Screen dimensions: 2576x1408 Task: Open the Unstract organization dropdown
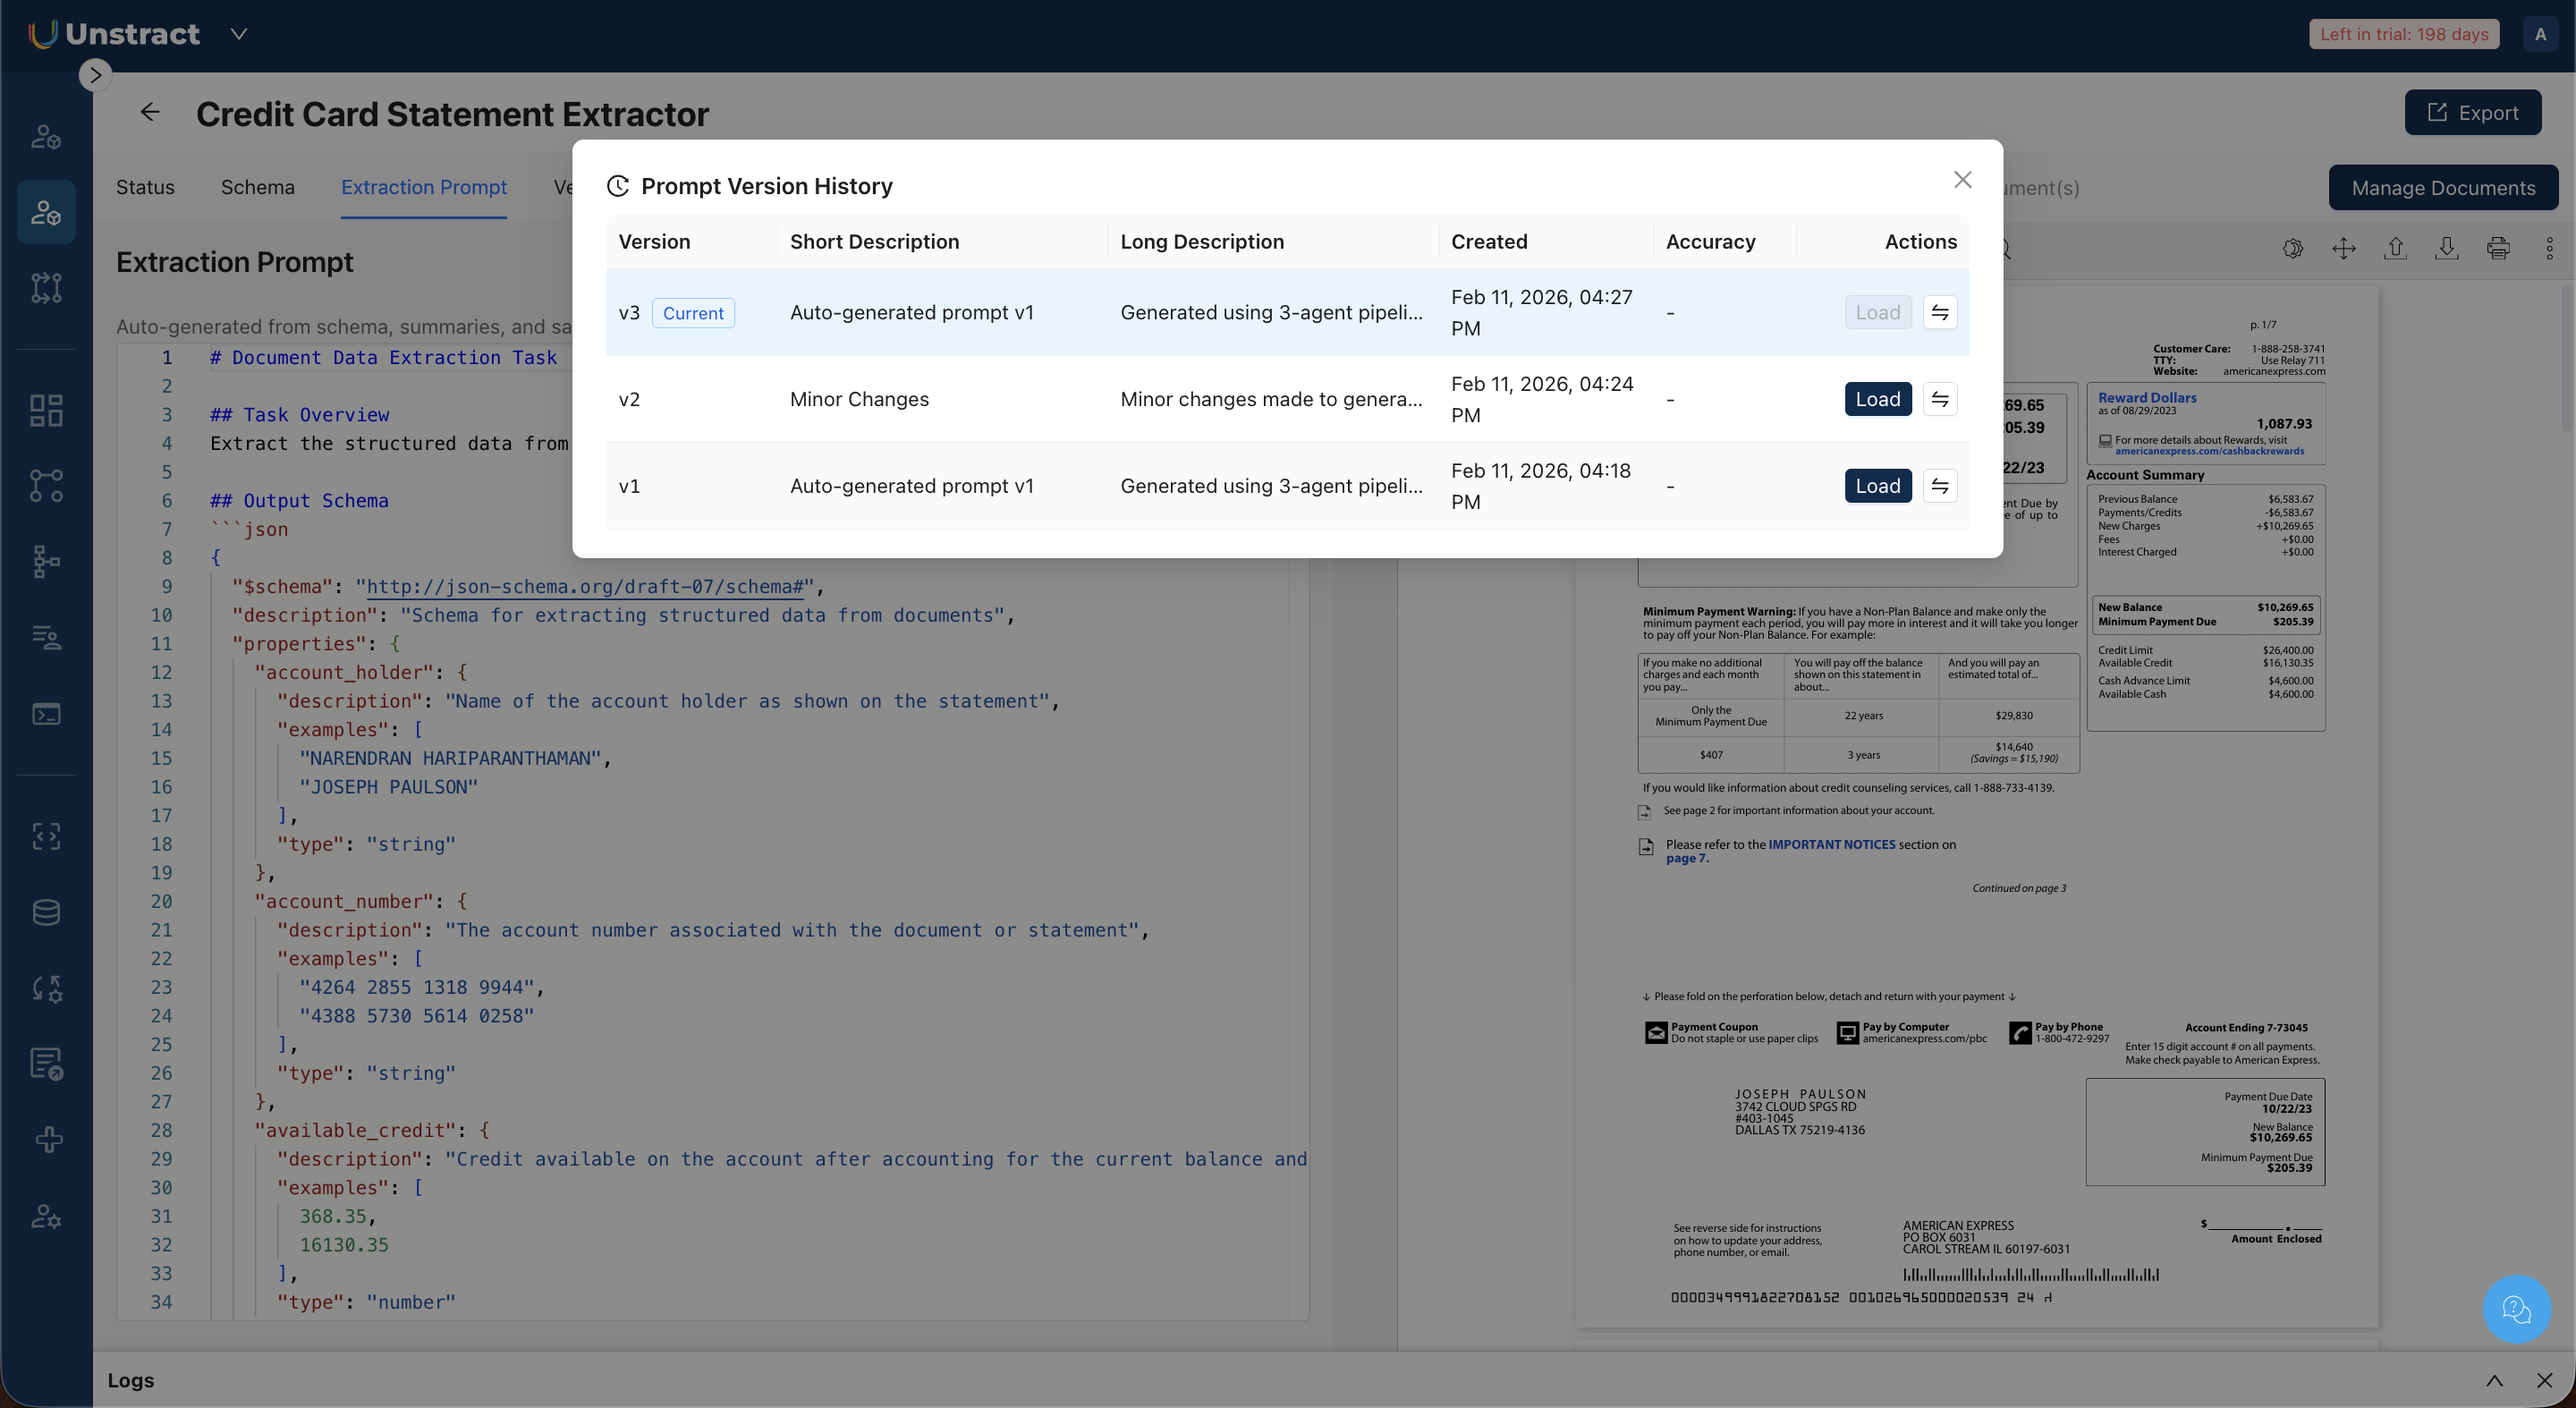[238, 34]
